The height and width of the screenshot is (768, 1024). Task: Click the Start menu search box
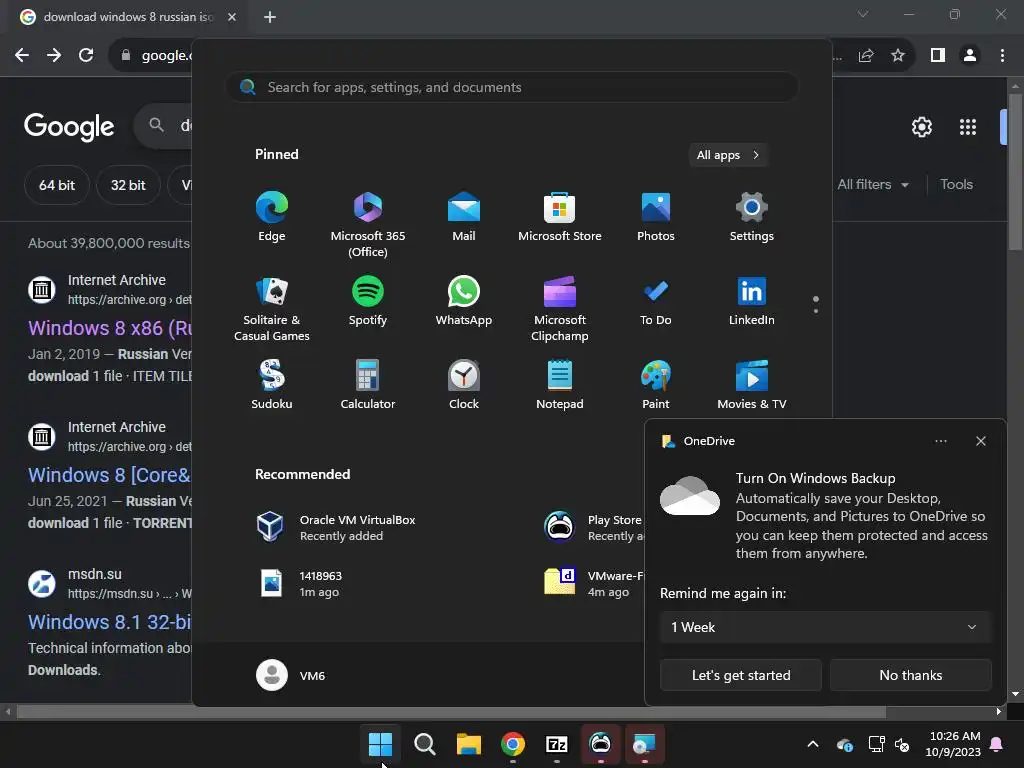point(511,87)
